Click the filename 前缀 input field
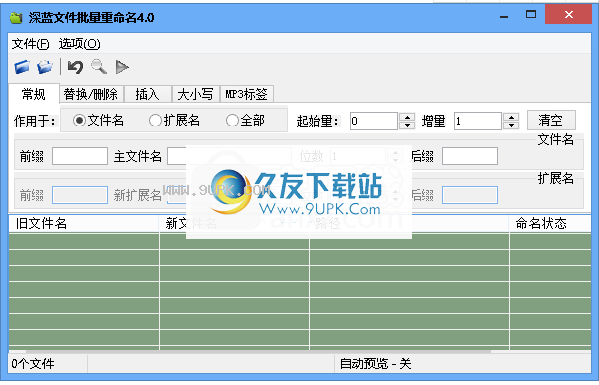The width and height of the screenshot is (599, 385). coord(79,156)
